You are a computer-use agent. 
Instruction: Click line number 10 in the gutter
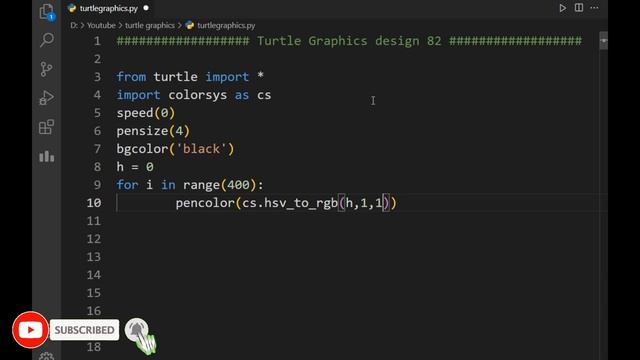click(x=93, y=203)
